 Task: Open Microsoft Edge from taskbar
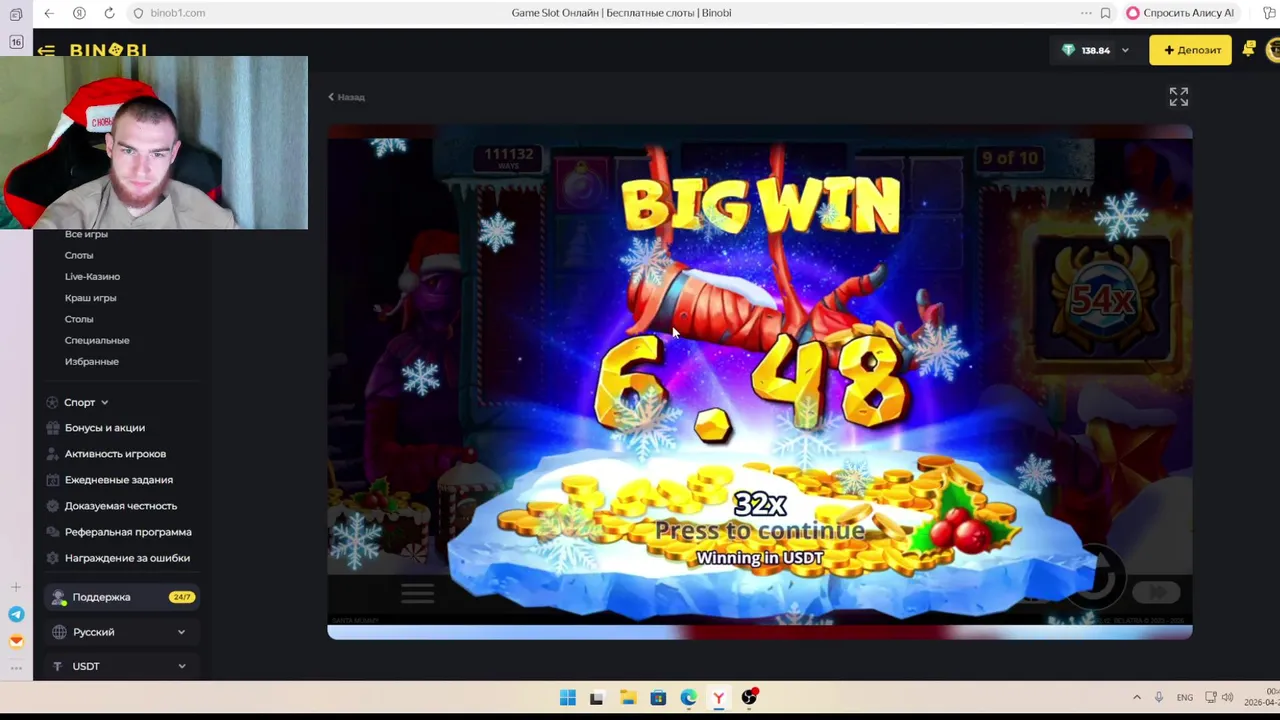689,698
